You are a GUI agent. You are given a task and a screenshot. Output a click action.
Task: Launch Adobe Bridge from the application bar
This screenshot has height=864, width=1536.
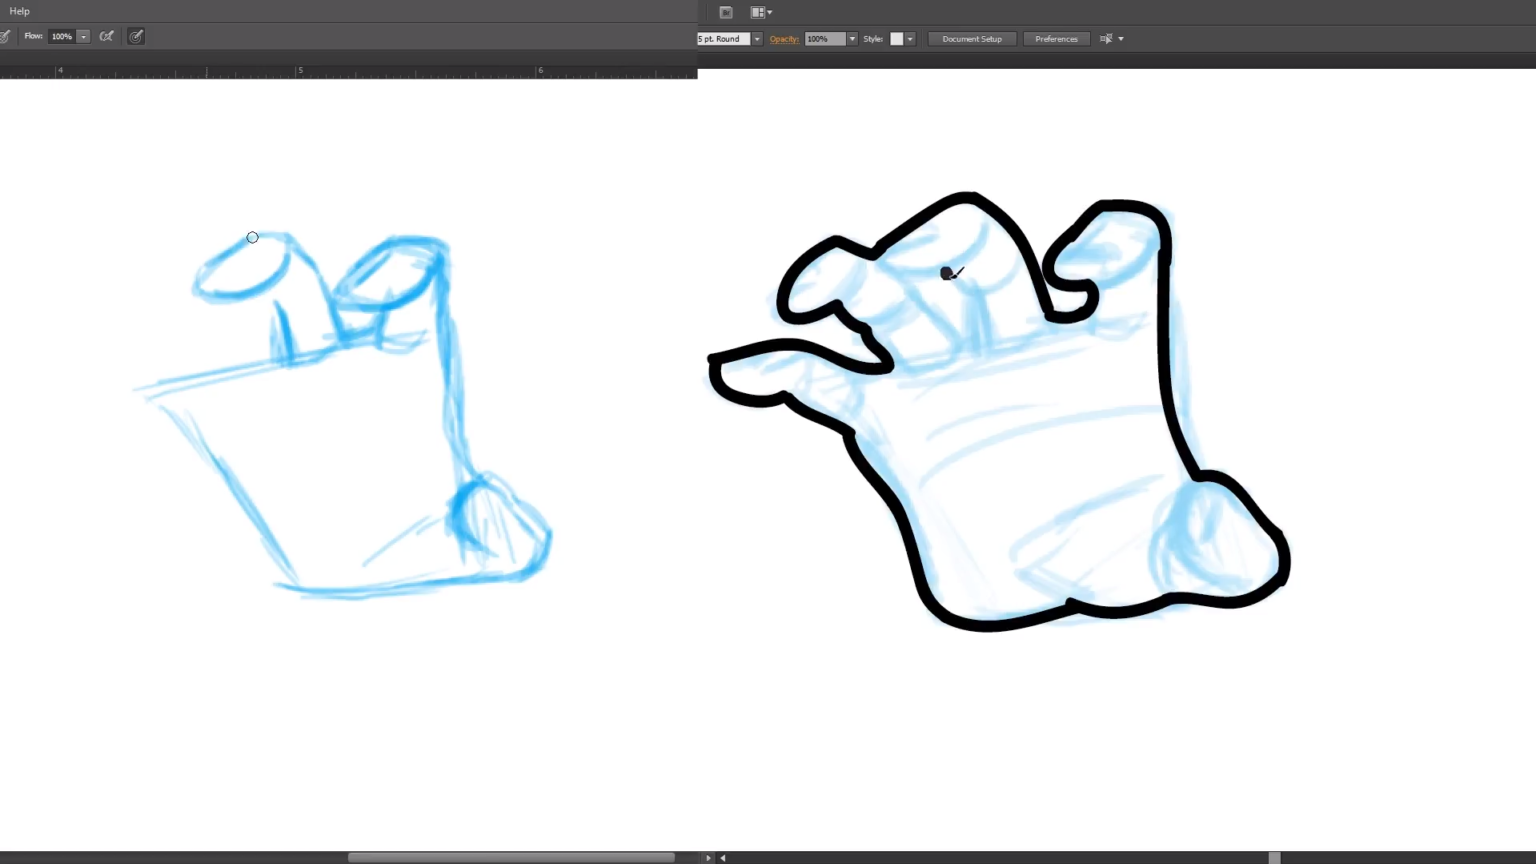(725, 12)
